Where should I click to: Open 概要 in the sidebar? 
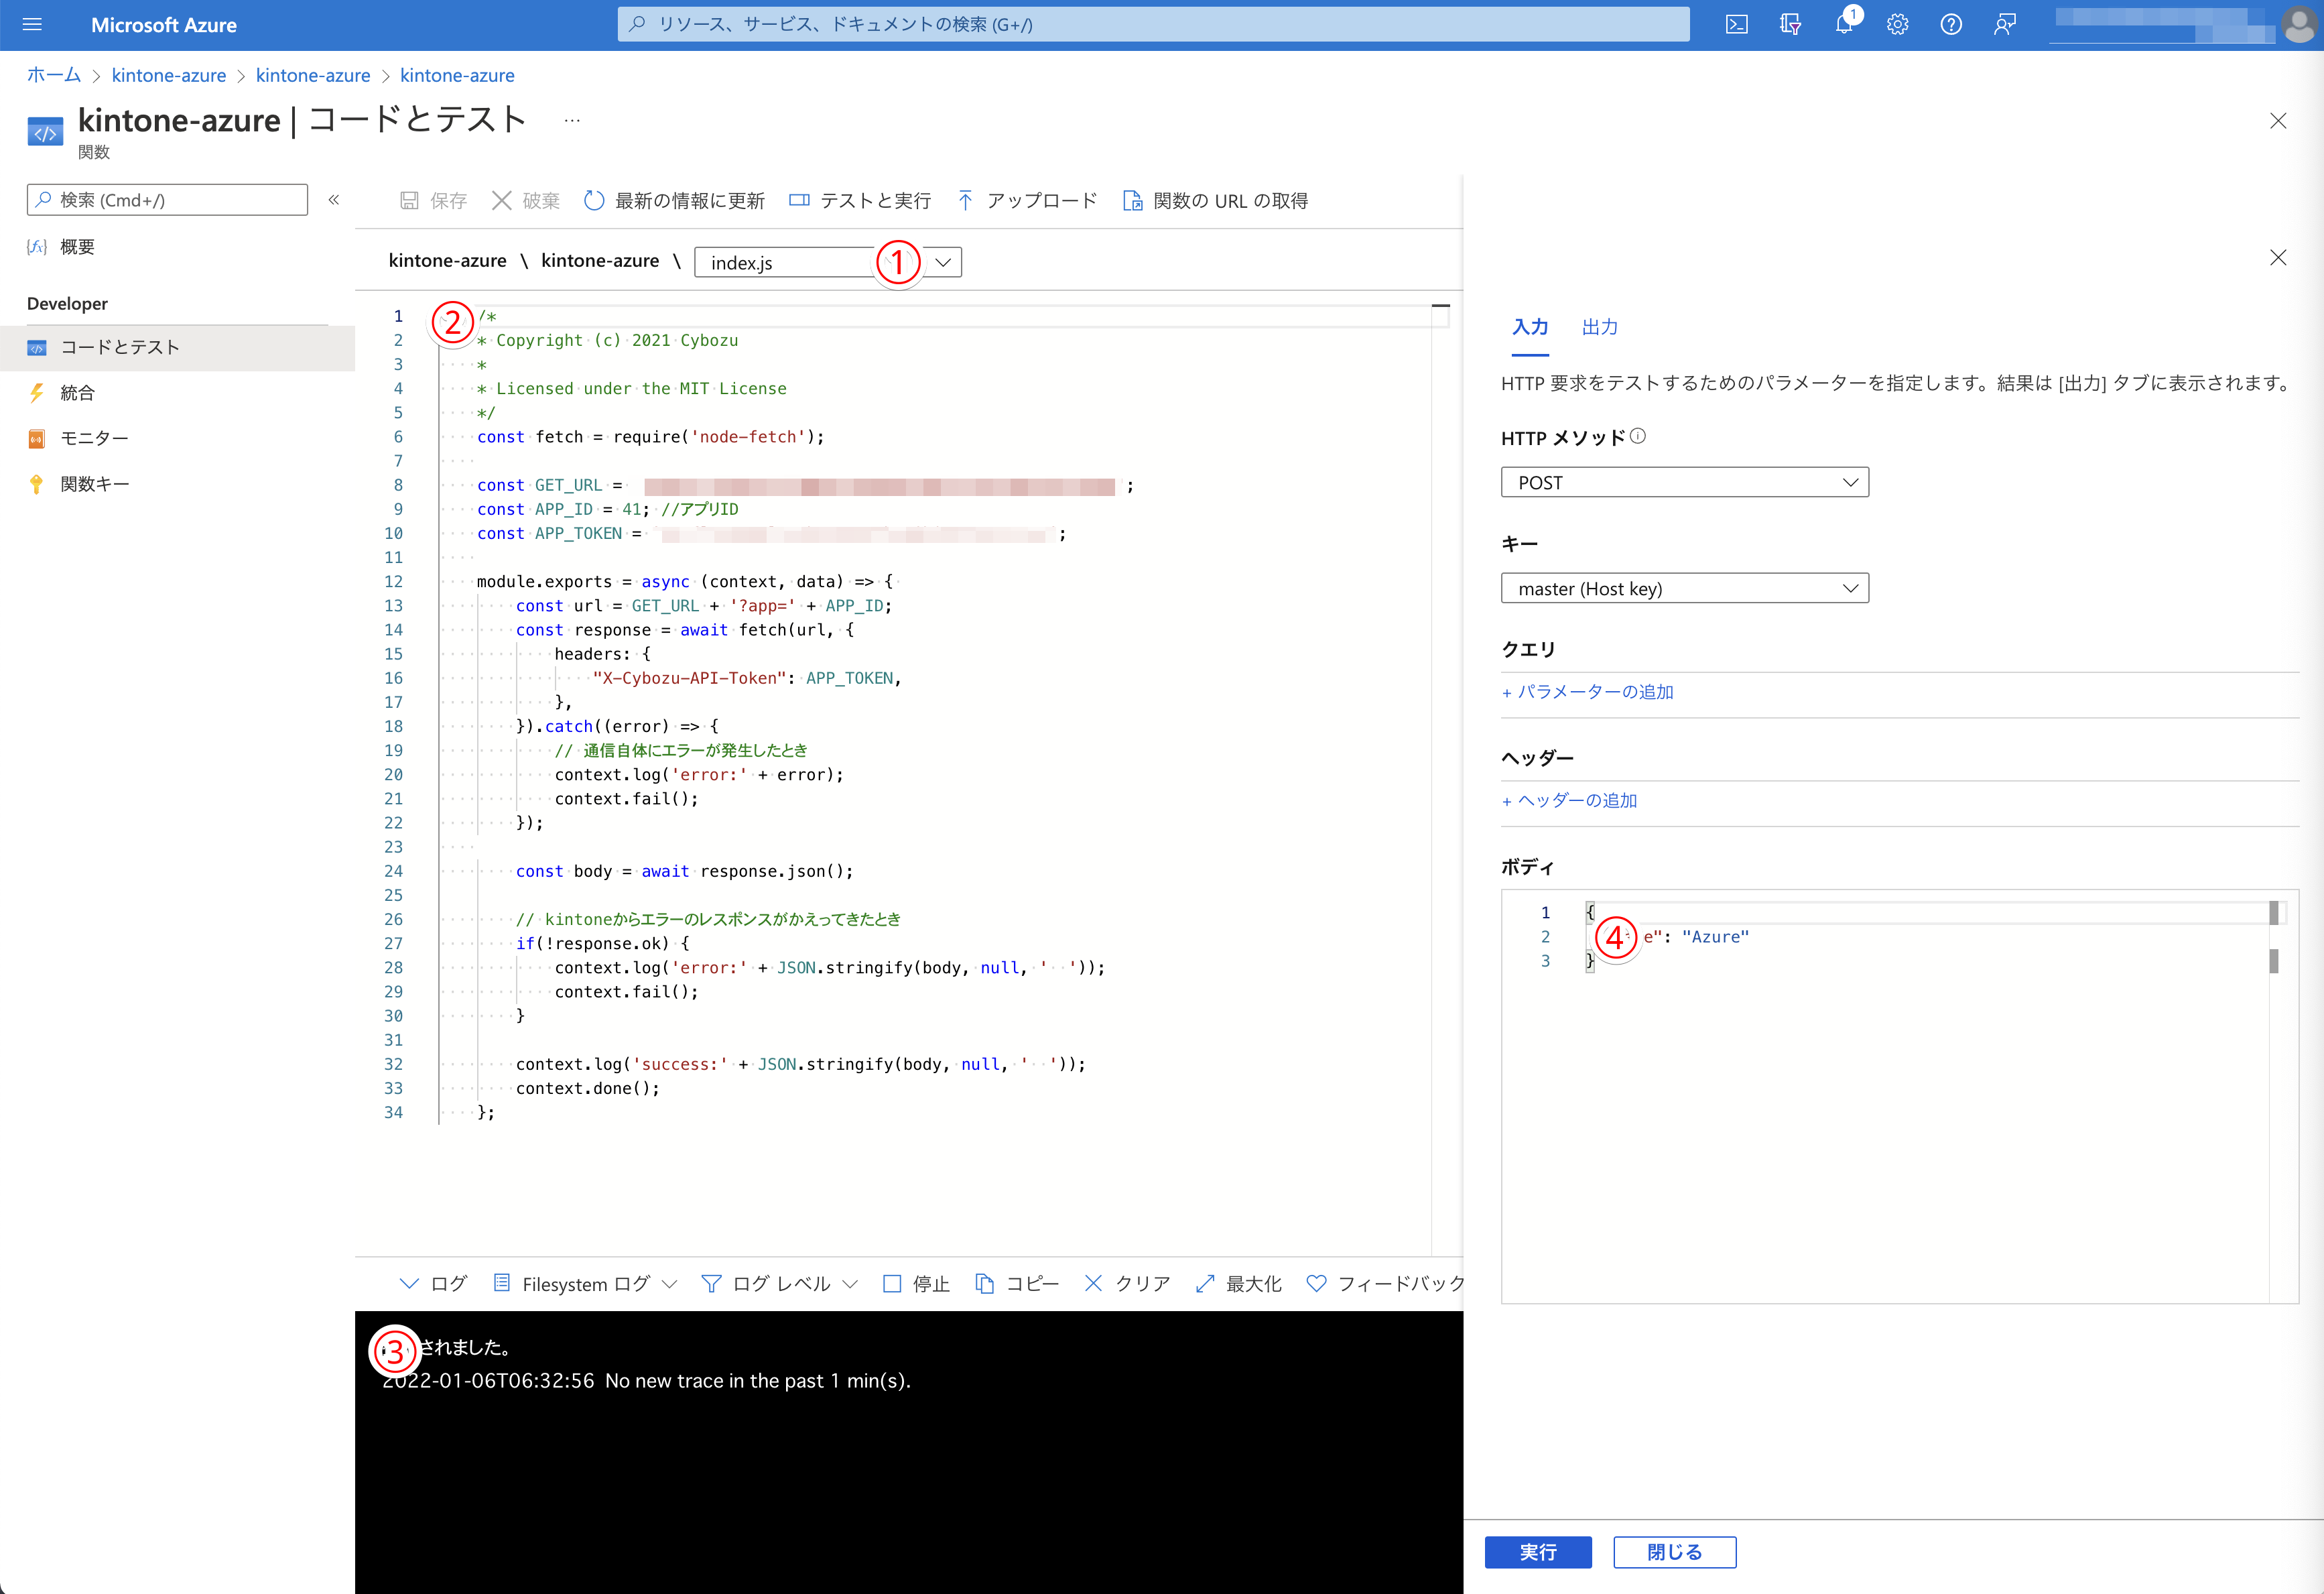coord(77,247)
